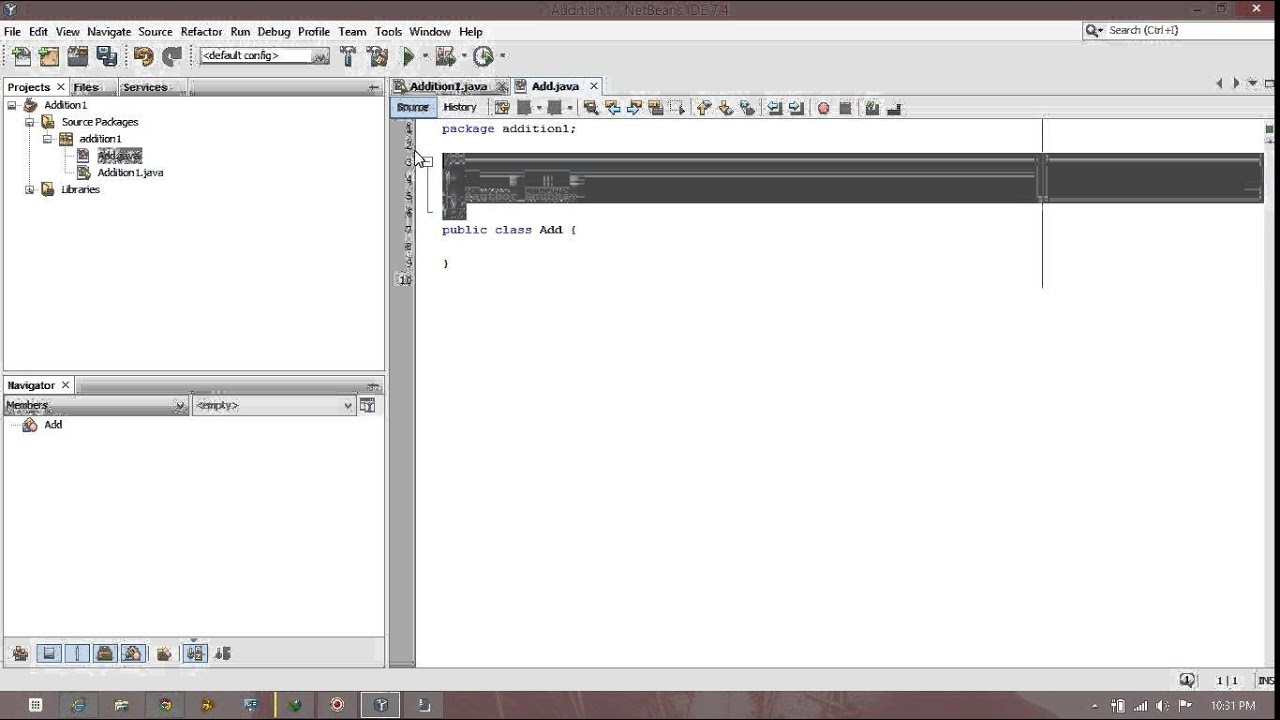The image size is (1280, 720).
Task: Select Addition1.java in Projects tree
Action: coord(130,173)
